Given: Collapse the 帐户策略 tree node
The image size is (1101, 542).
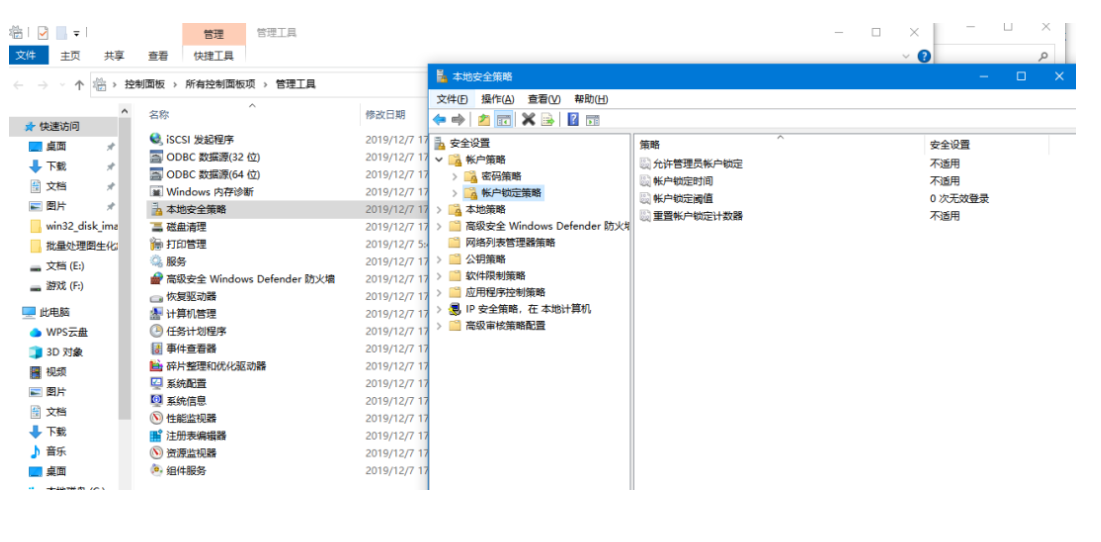Looking at the screenshot, I should [440, 159].
